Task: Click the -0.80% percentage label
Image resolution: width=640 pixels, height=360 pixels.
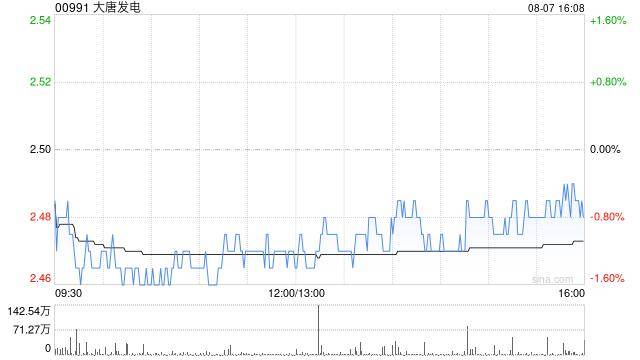Action: point(607,217)
